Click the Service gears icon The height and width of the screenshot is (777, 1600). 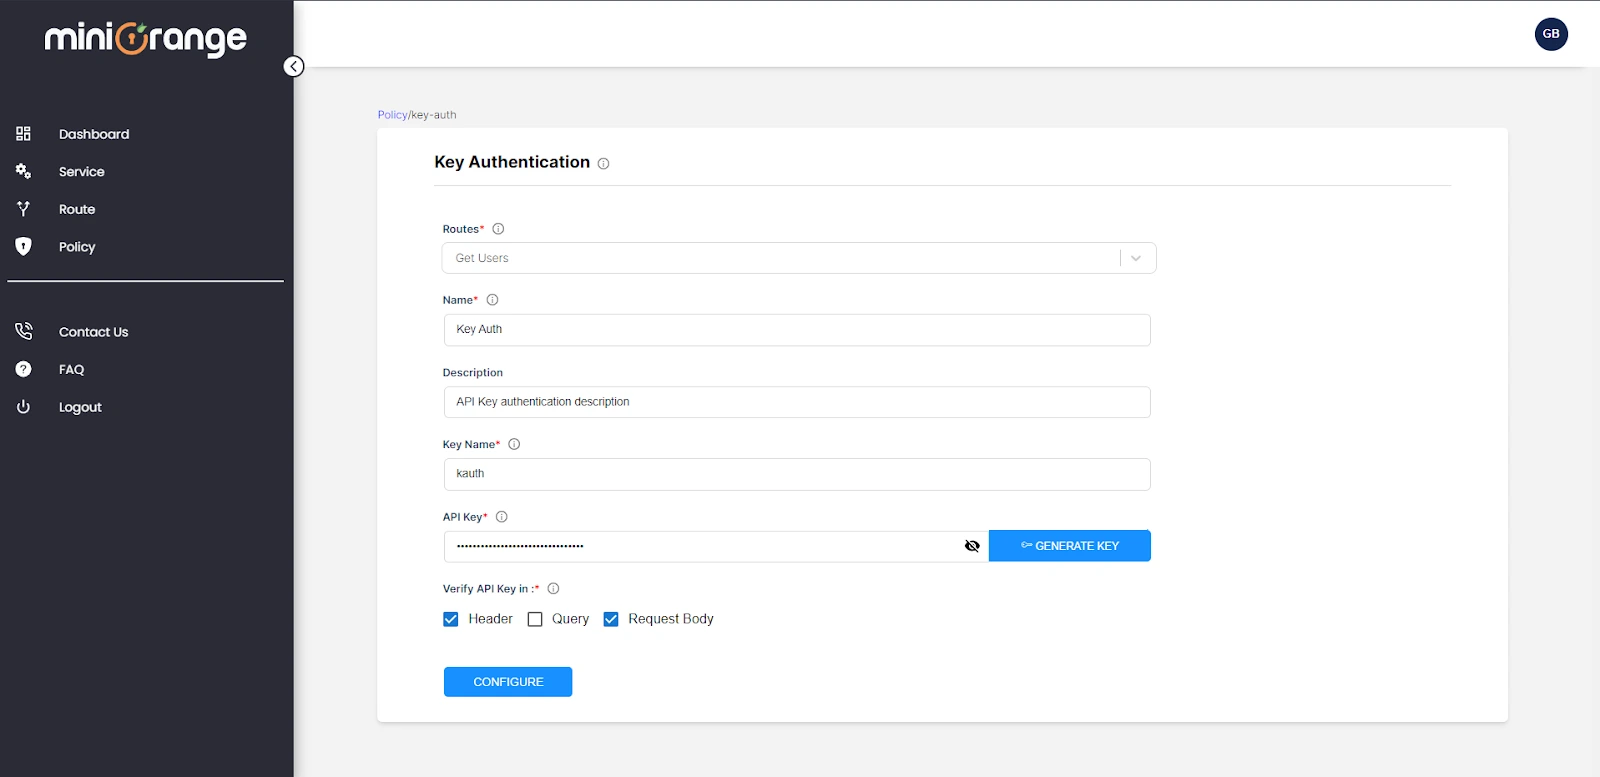[23, 171]
